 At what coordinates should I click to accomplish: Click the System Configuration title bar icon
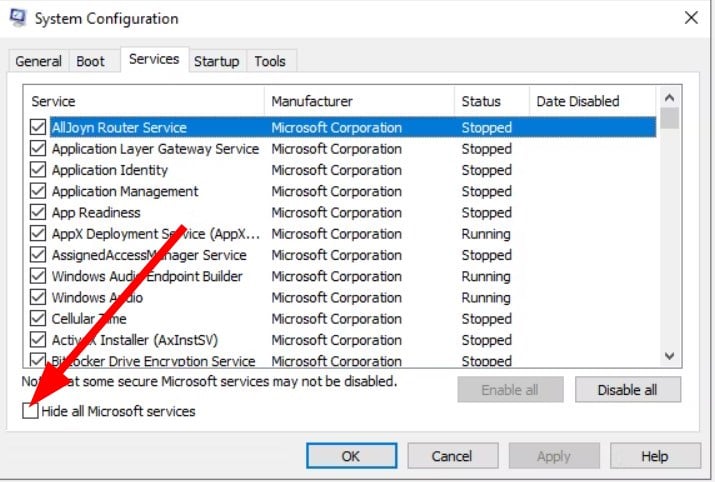pos(18,17)
